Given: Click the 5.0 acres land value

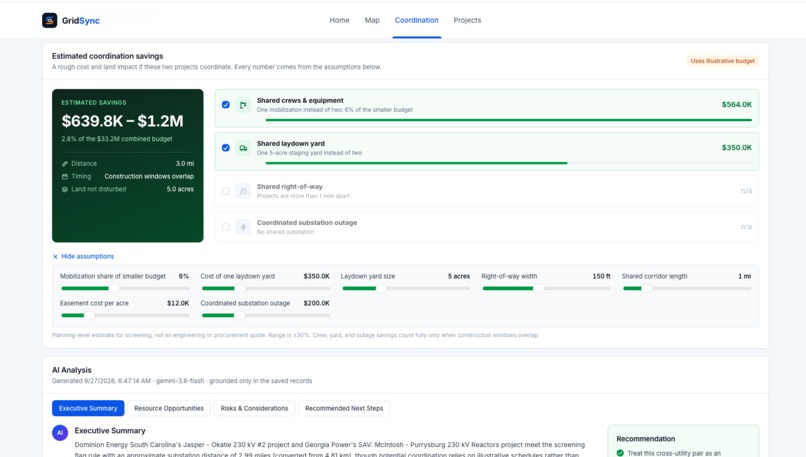Looking at the screenshot, I should click(x=180, y=189).
